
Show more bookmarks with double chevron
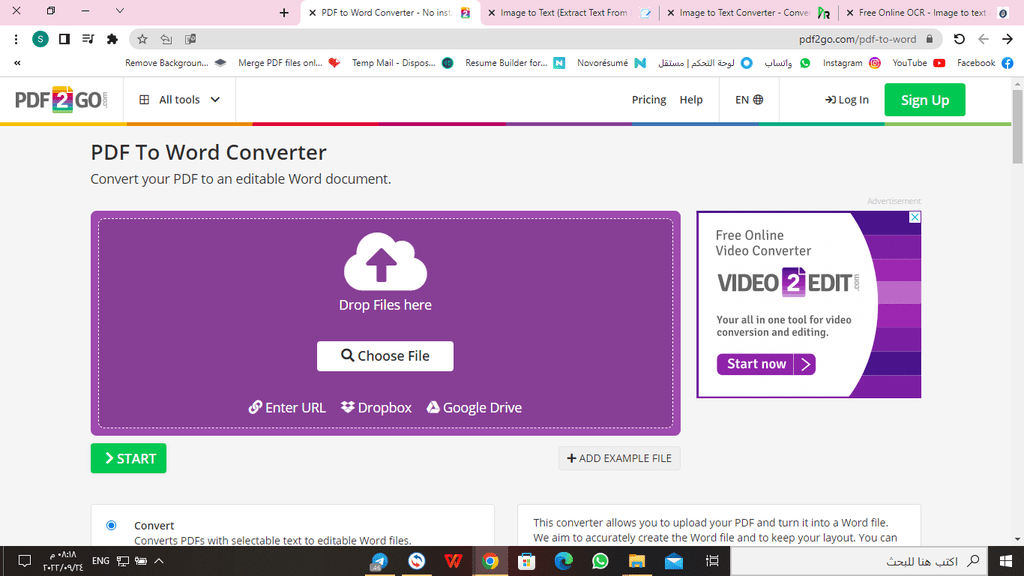(17, 63)
